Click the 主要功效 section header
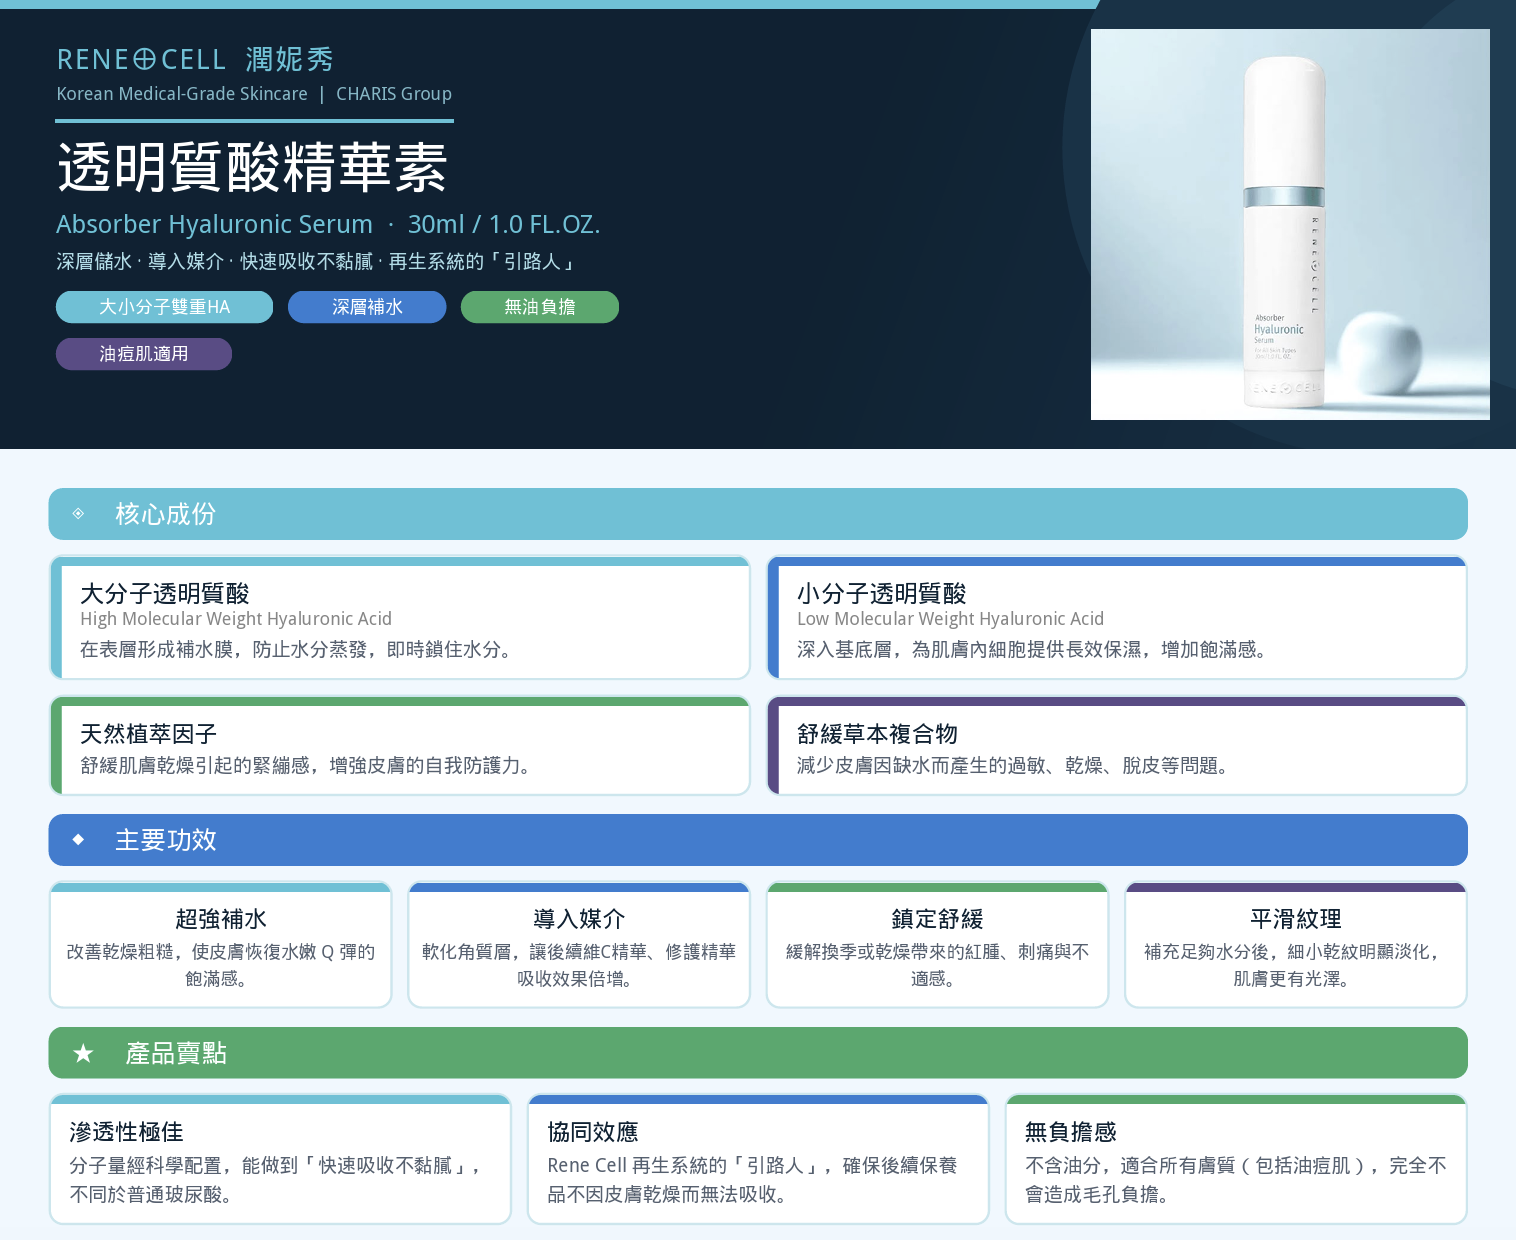The image size is (1516, 1240). [758, 840]
